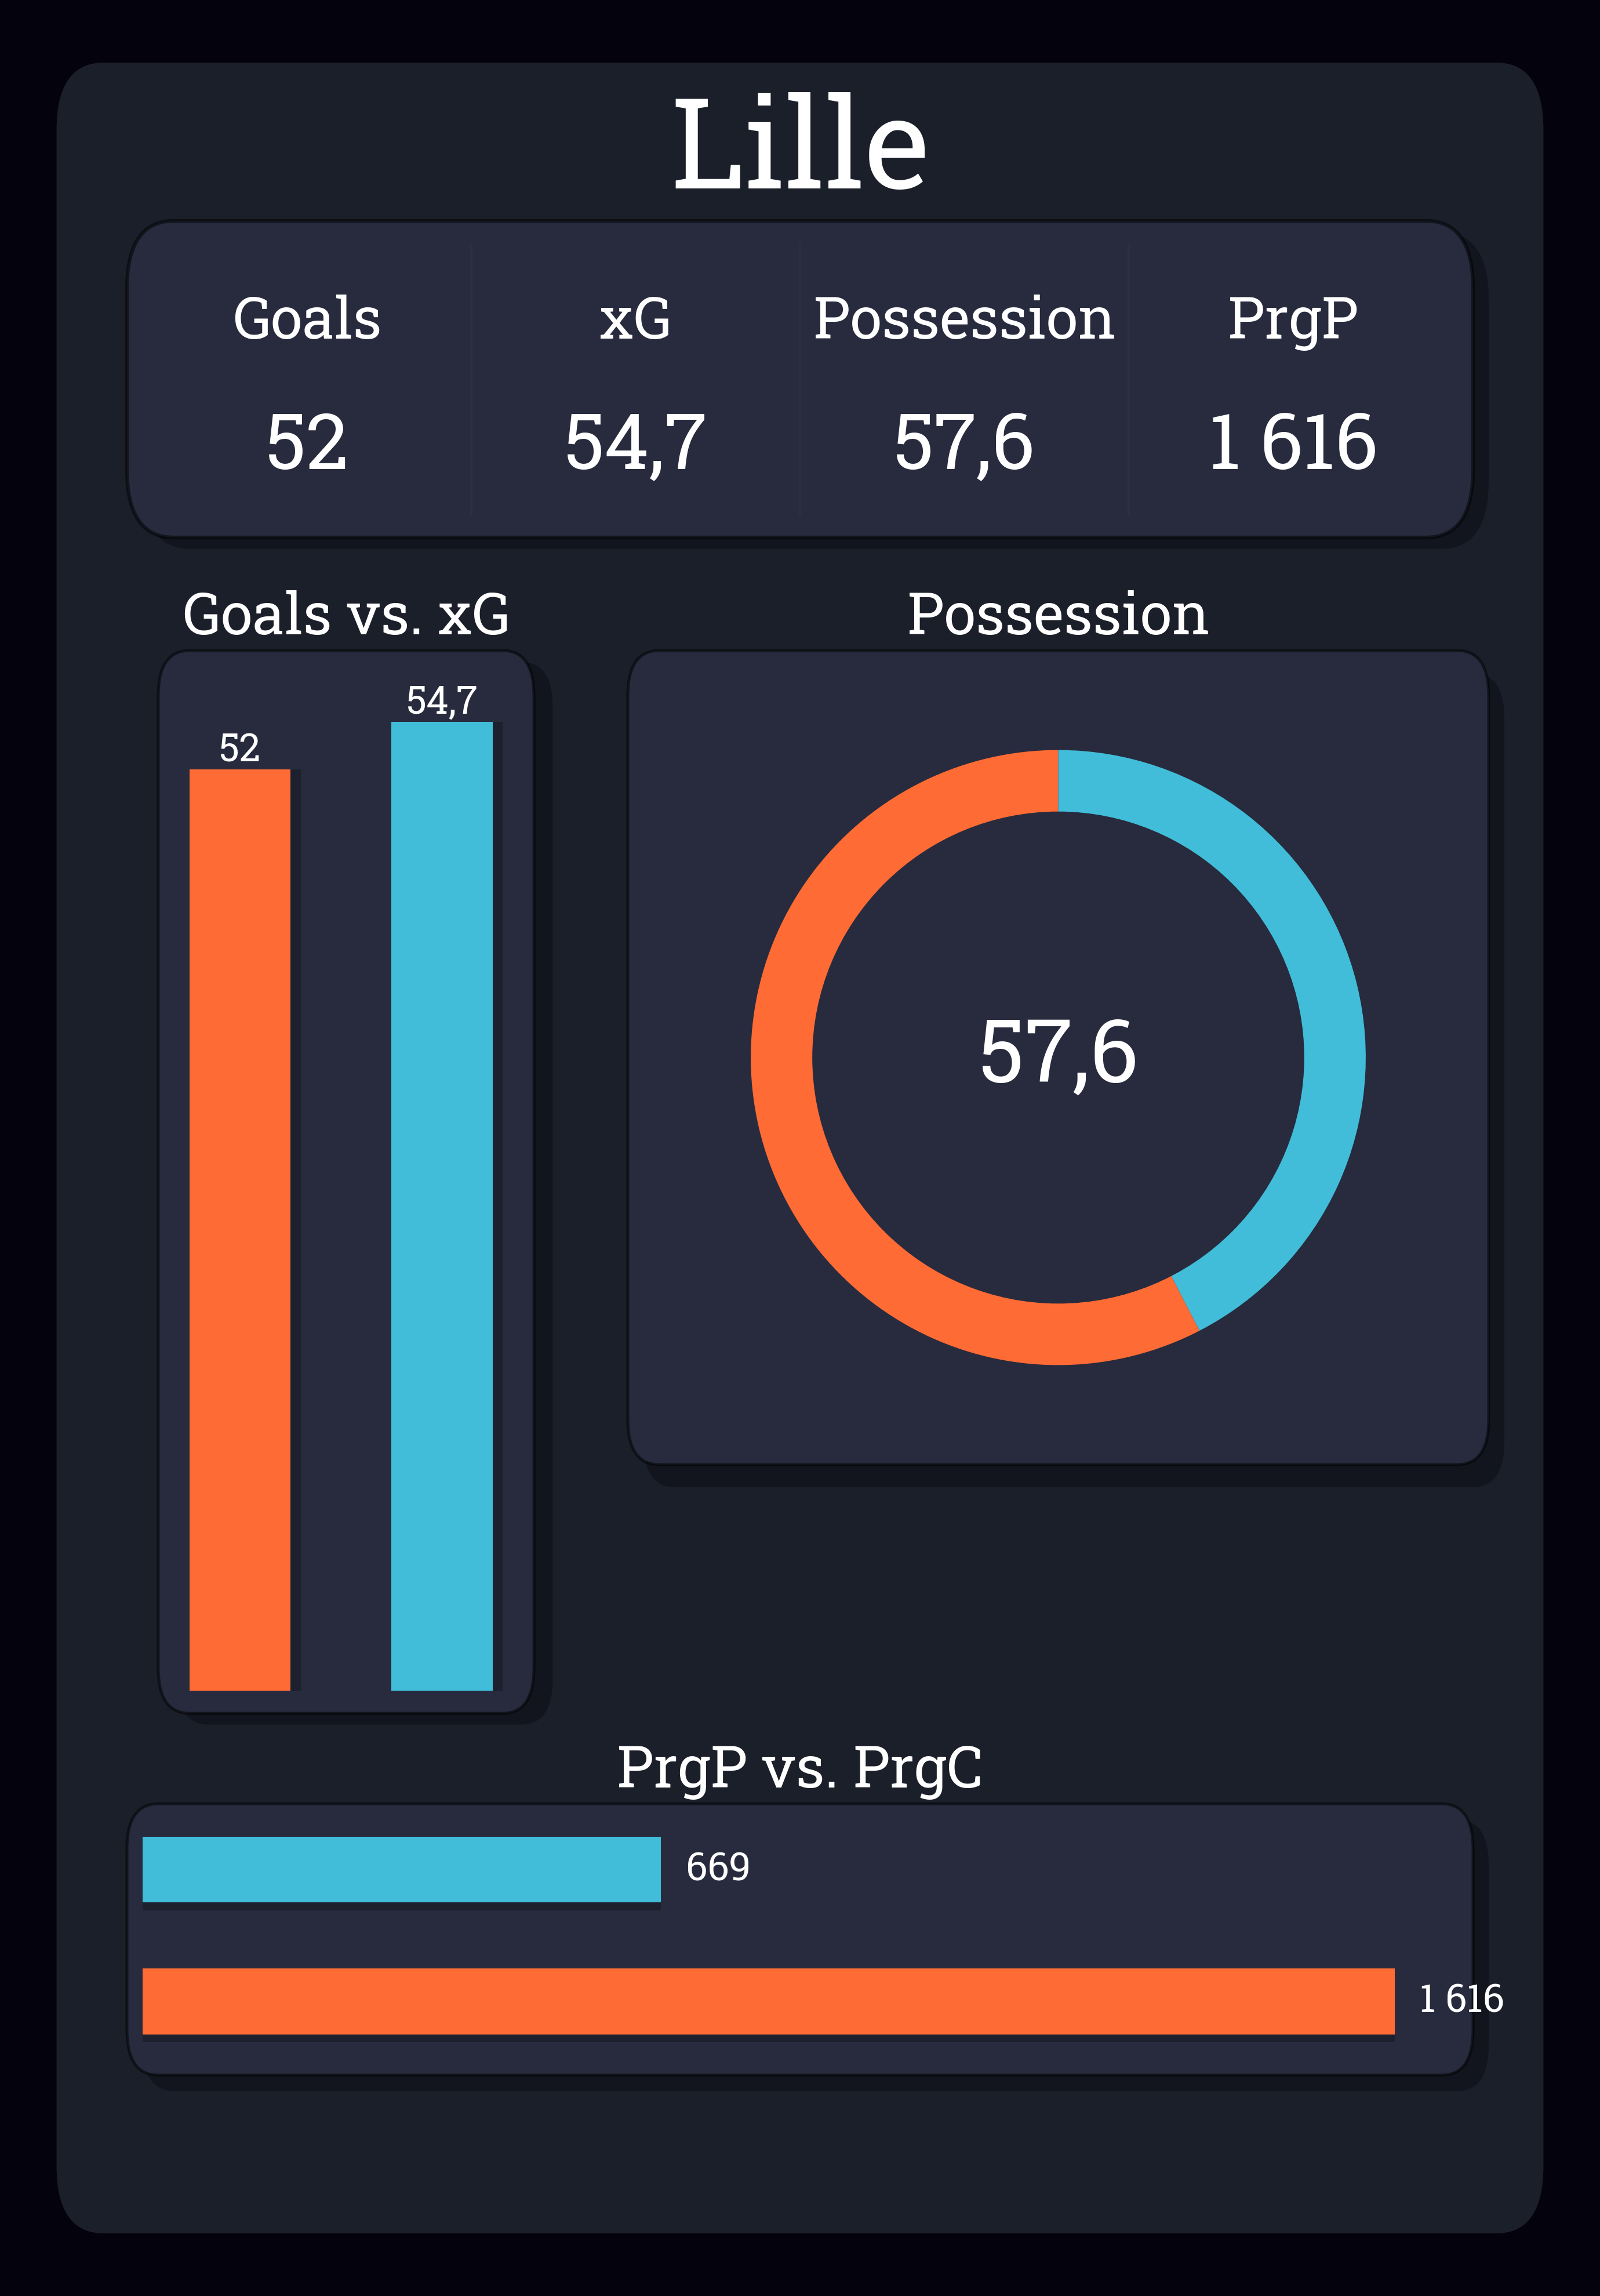Select the PrgP label in stats card
1600x2296 pixels.
click(x=1292, y=319)
